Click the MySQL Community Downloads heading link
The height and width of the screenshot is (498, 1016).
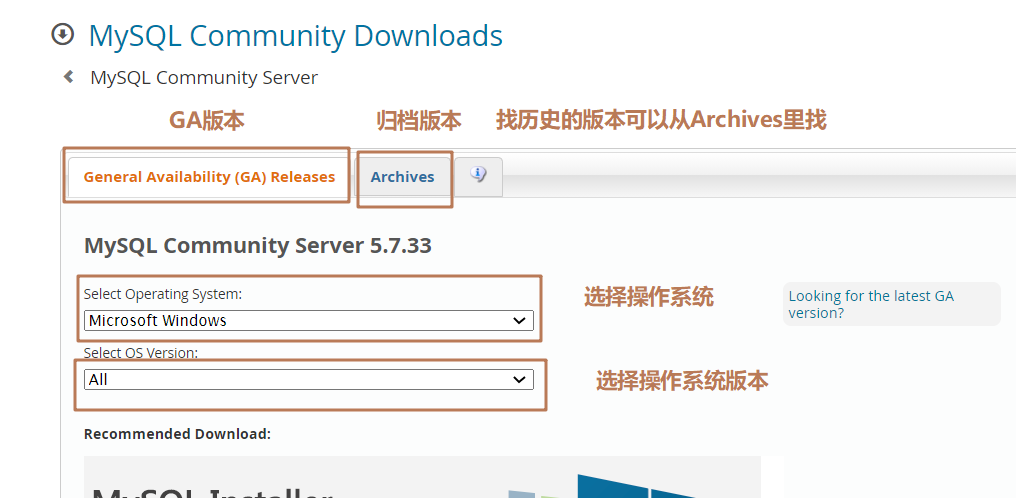(295, 36)
